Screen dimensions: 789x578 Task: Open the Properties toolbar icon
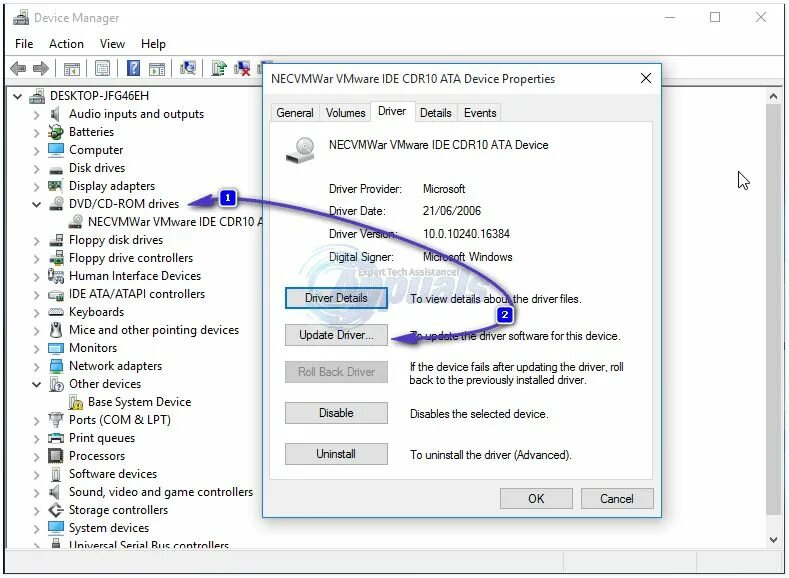tap(102, 68)
